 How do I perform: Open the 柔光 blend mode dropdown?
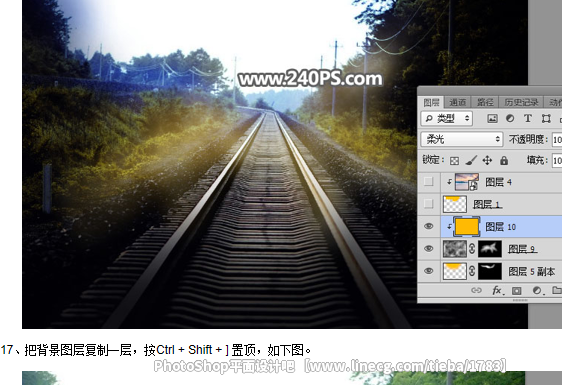pyautogui.click(x=462, y=139)
